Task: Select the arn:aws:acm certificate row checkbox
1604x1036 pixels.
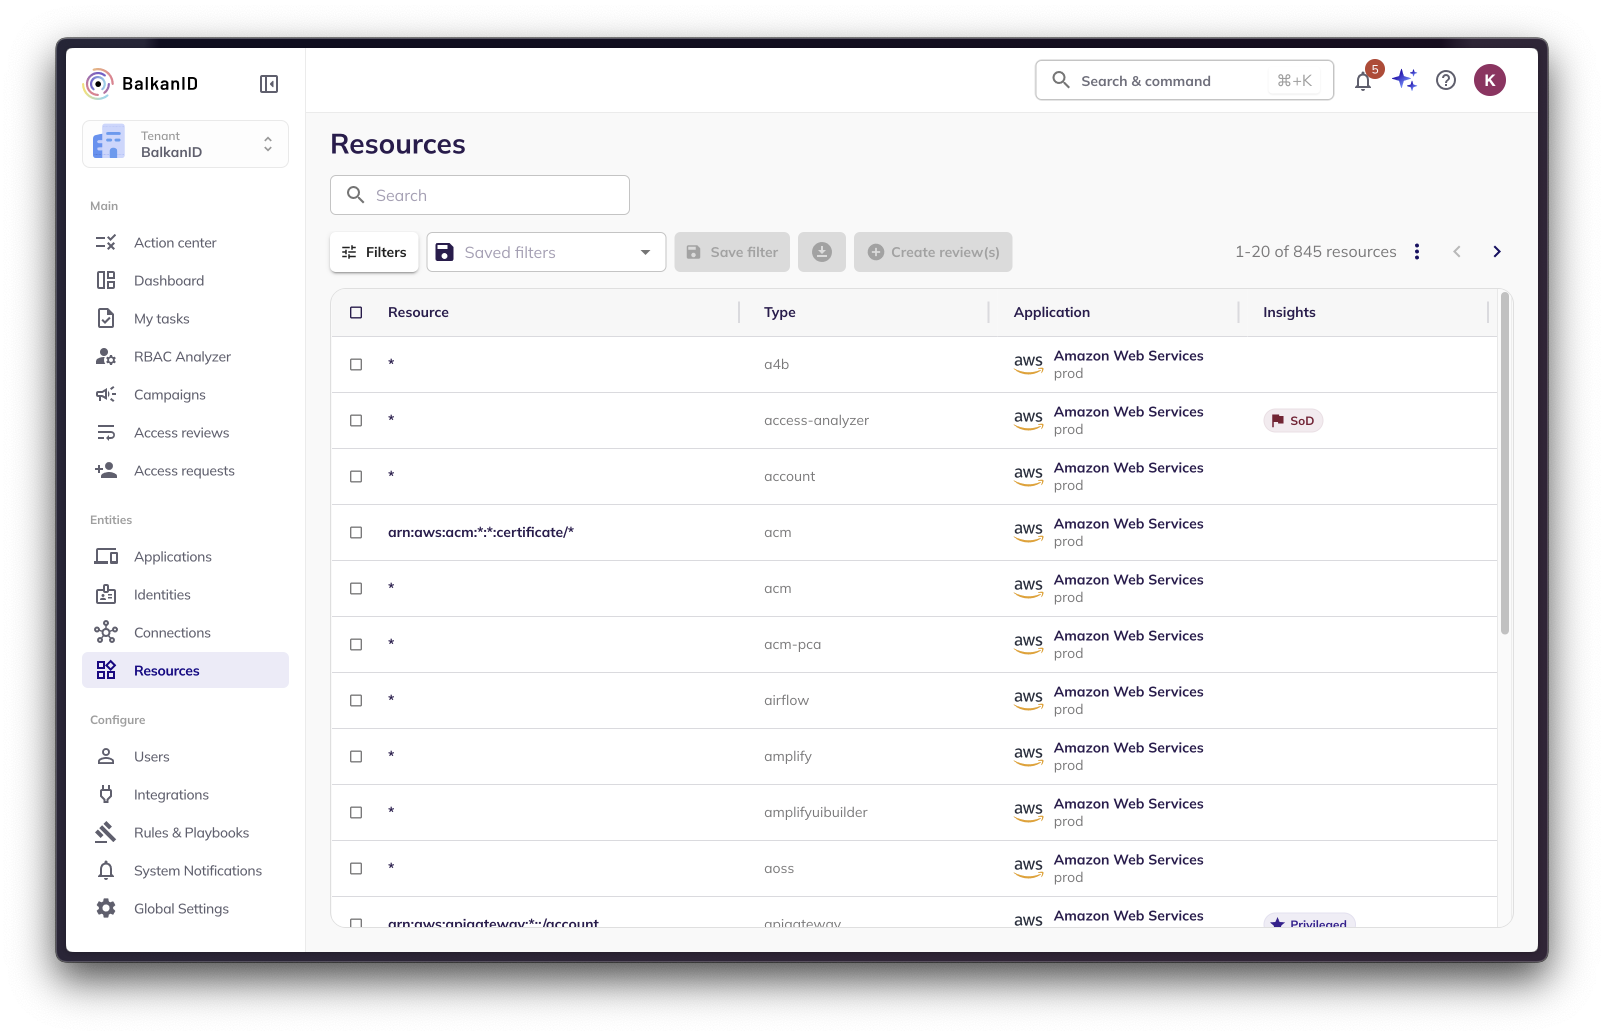Action: click(356, 533)
